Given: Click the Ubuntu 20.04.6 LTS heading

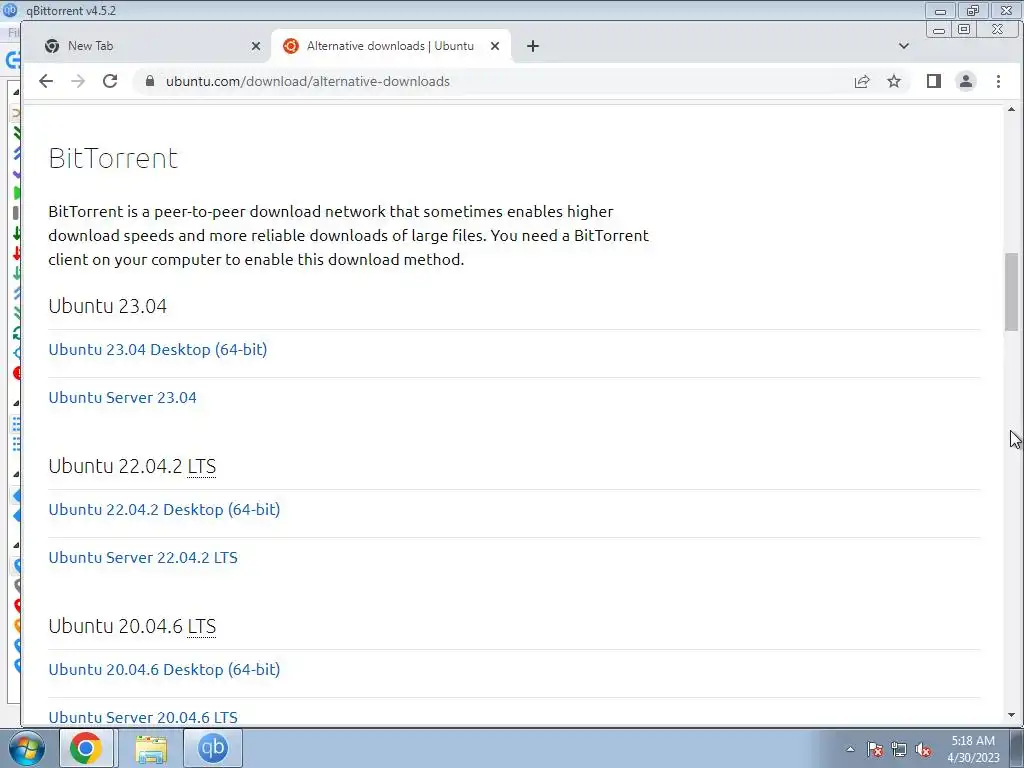Looking at the screenshot, I should pyautogui.click(x=132, y=626).
